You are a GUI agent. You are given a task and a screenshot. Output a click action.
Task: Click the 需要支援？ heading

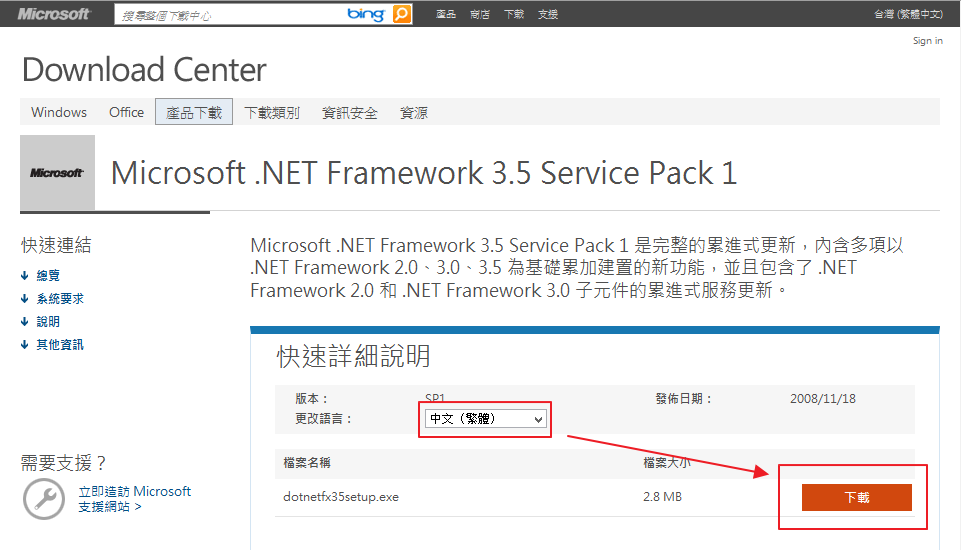point(64,462)
